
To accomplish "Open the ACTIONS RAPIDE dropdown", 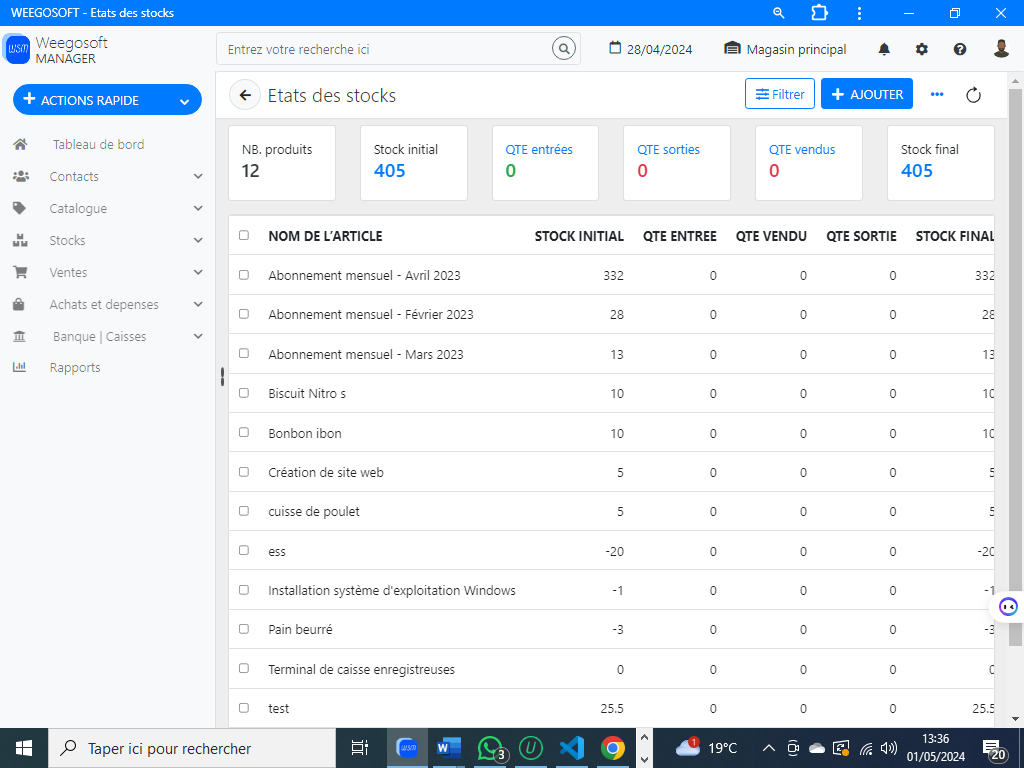I will tap(106, 100).
